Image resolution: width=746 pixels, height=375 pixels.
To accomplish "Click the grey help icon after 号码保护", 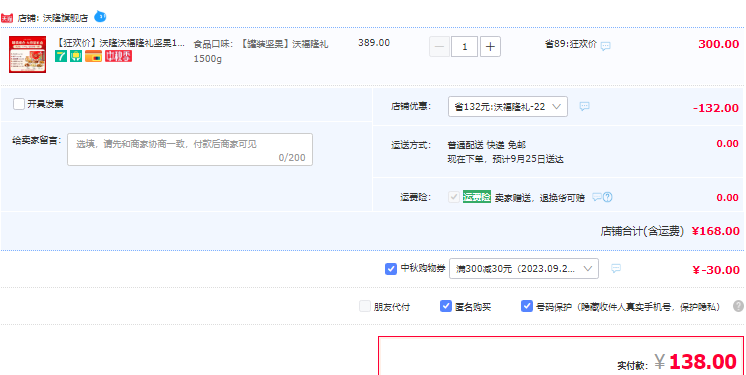I will pyautogui.click(x=738, y=306).
